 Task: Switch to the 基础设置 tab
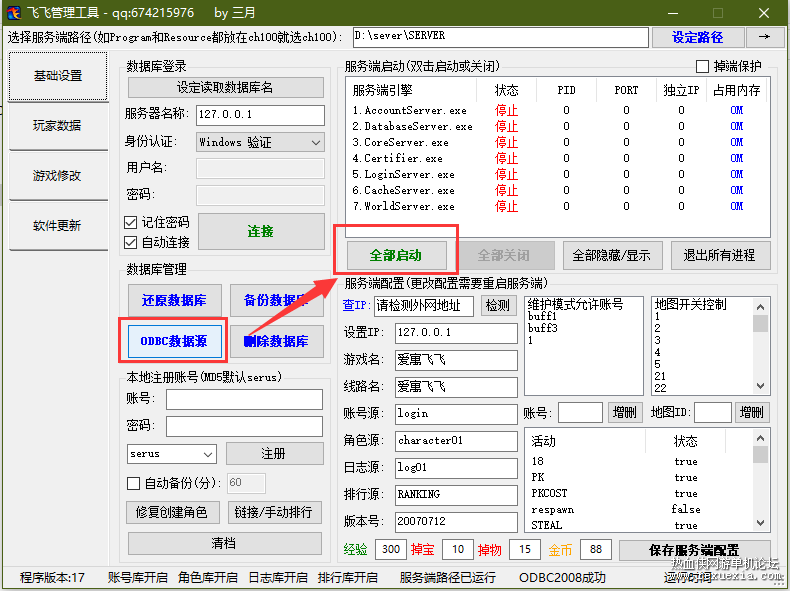click(x=58, y=76)
